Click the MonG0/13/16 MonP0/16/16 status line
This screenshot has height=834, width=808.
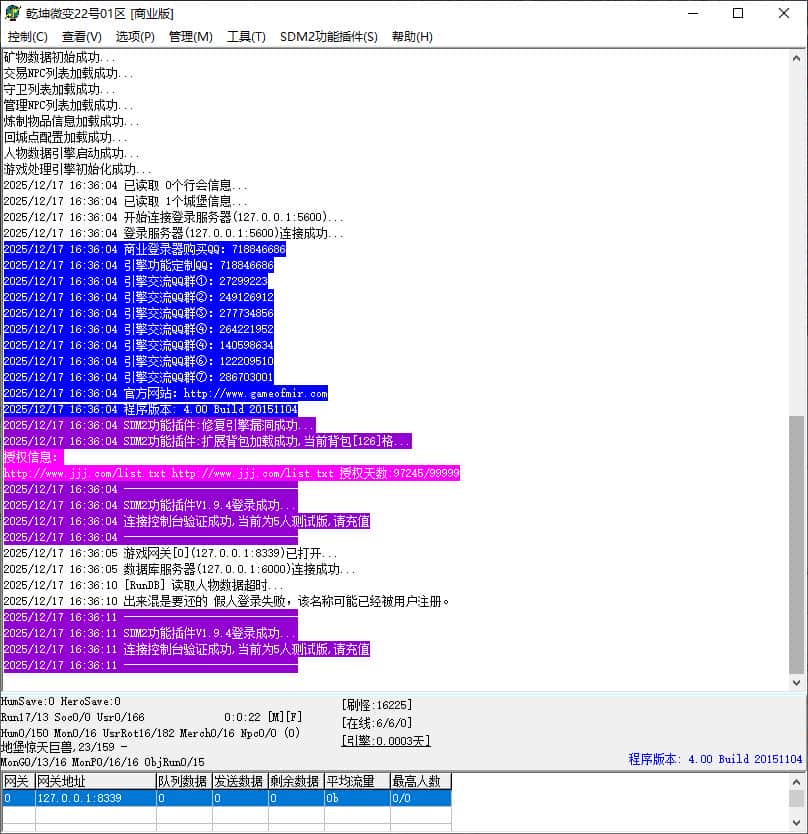103,762
